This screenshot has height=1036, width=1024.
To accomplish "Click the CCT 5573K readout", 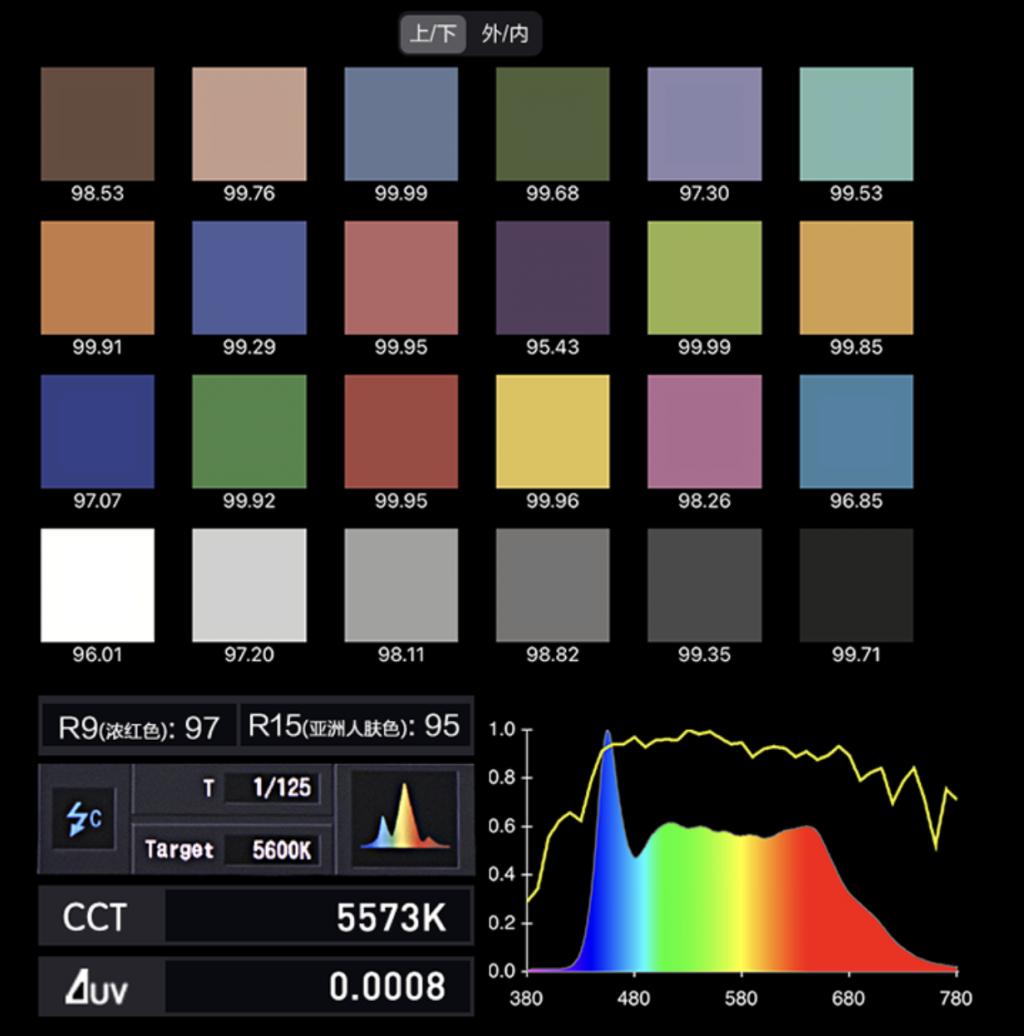I will point(318,917).
